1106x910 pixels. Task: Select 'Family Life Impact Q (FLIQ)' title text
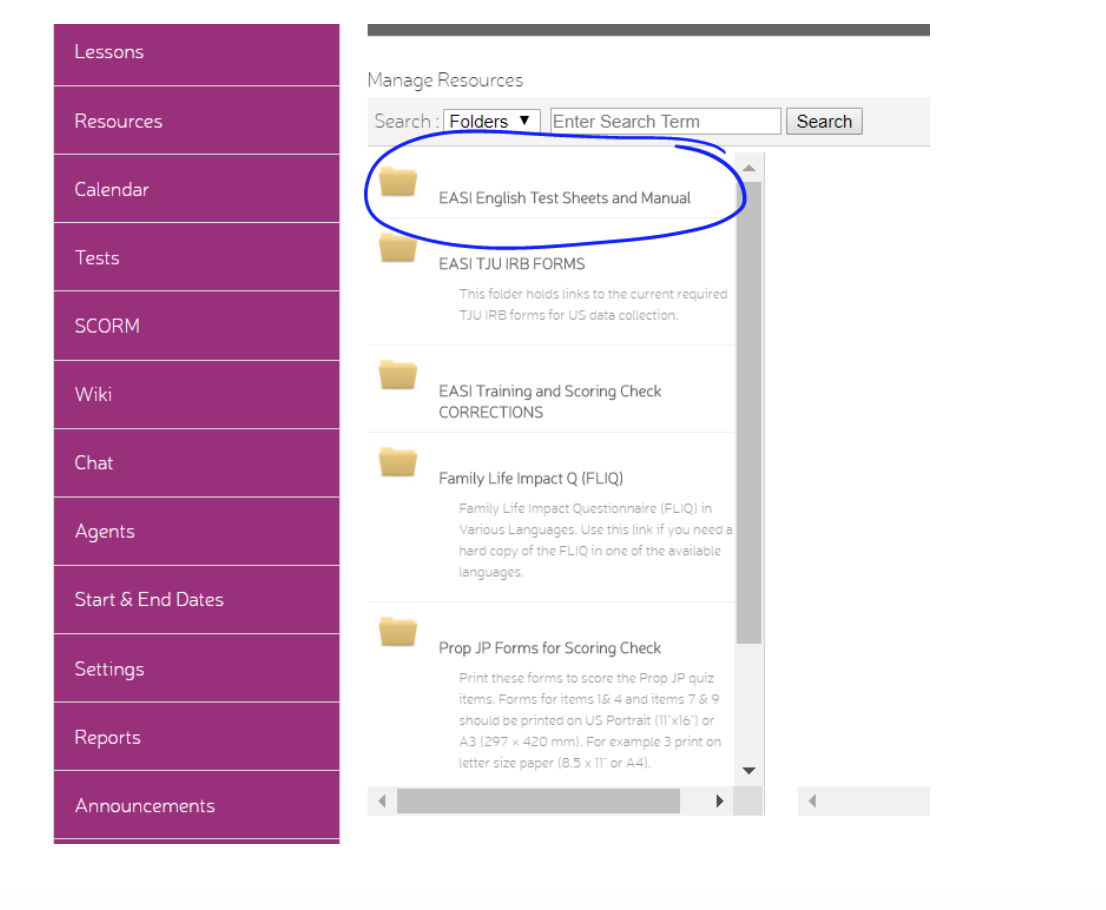(x=530, y=478)
